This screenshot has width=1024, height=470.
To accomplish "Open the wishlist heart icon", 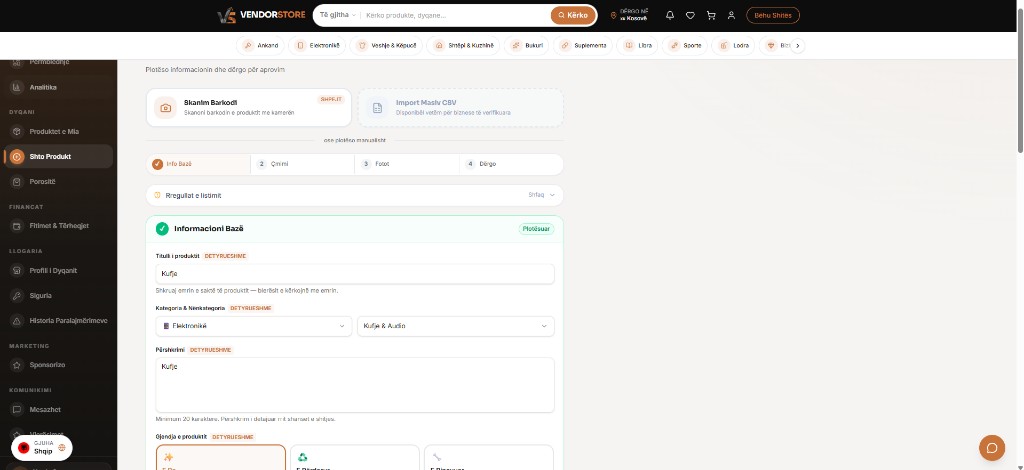I will pos(690,15).
